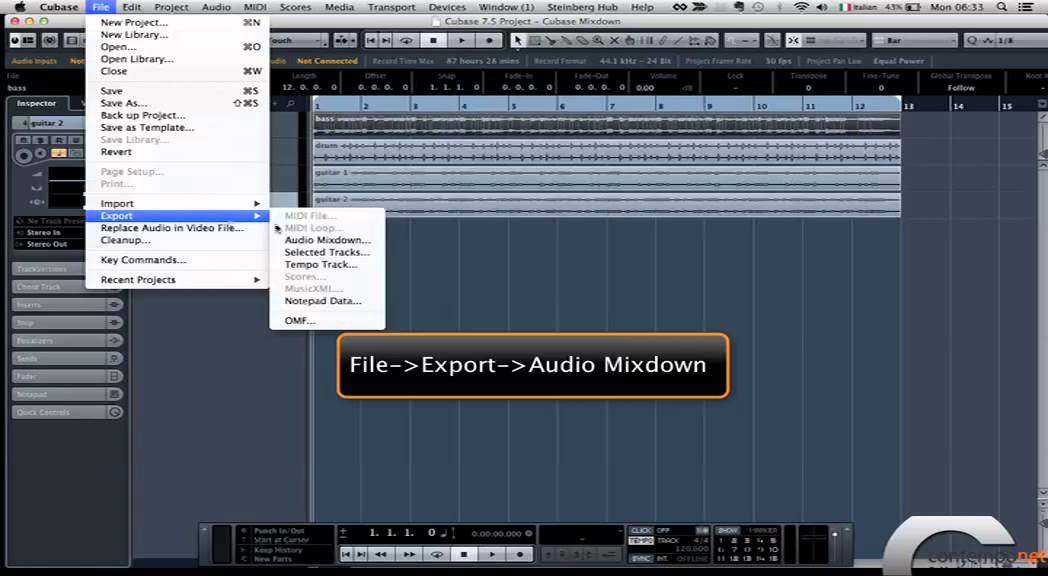Stop playback on the bottom transport panel

pyautogui.click(x=464, y=554)
